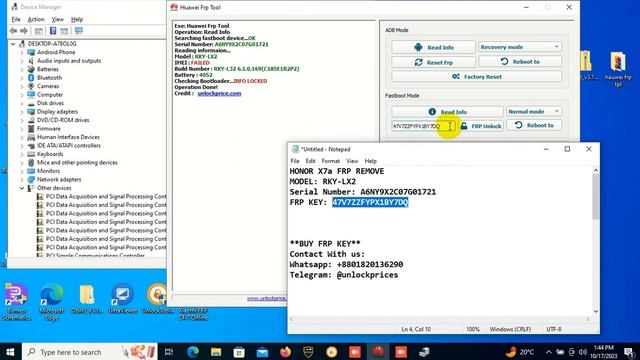This screenshot has width=640, height=360.
Task: Select Human Interface Devices in the tree
Action: click(68, 137)
